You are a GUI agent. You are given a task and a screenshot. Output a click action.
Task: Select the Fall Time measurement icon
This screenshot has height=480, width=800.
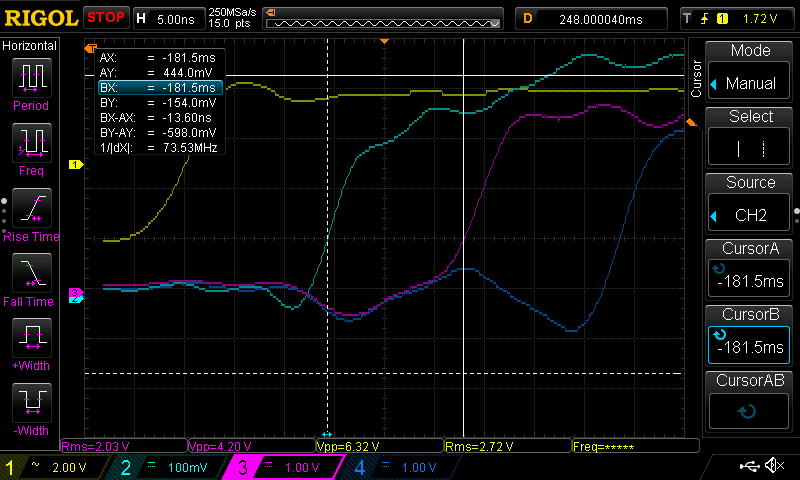[x=32, y=272]
